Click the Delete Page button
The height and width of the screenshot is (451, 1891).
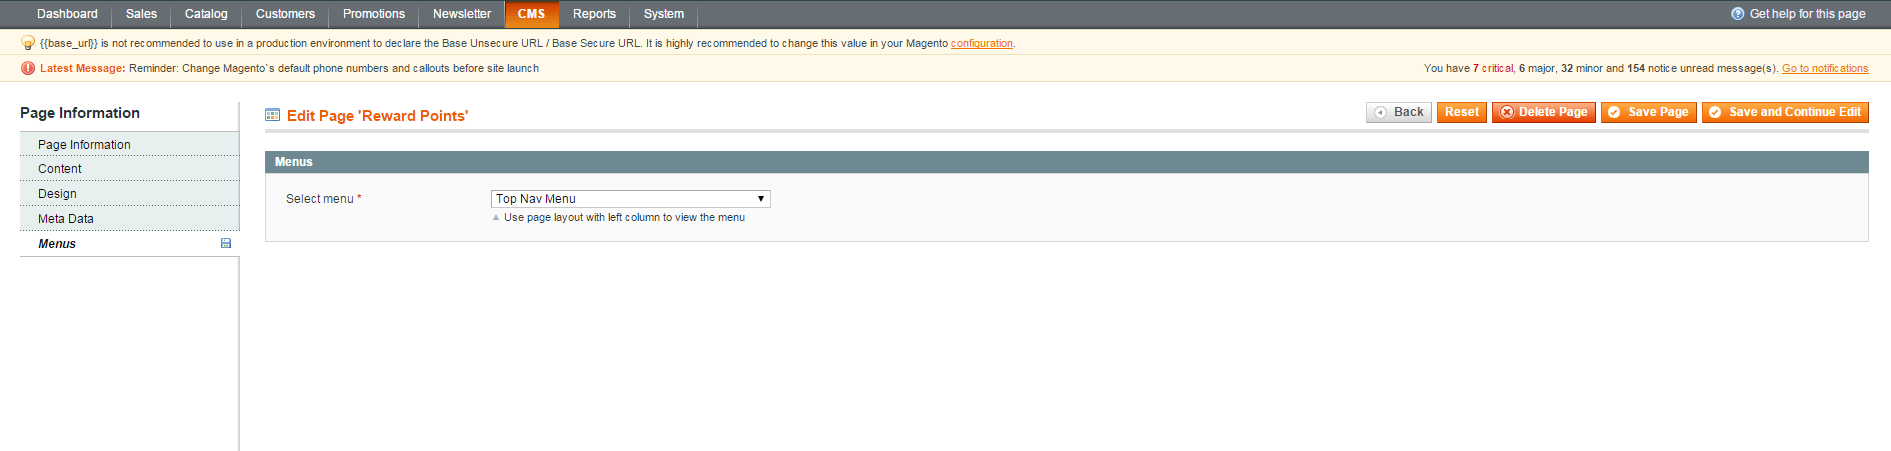click(x=1543, y=112)
